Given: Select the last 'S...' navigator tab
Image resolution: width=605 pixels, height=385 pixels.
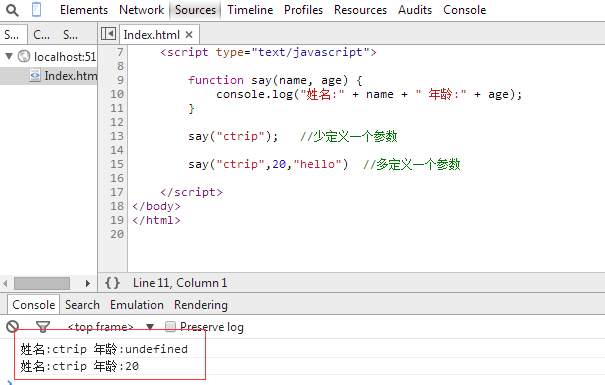Looking at the screenshot, I should (x=70, y=35).
